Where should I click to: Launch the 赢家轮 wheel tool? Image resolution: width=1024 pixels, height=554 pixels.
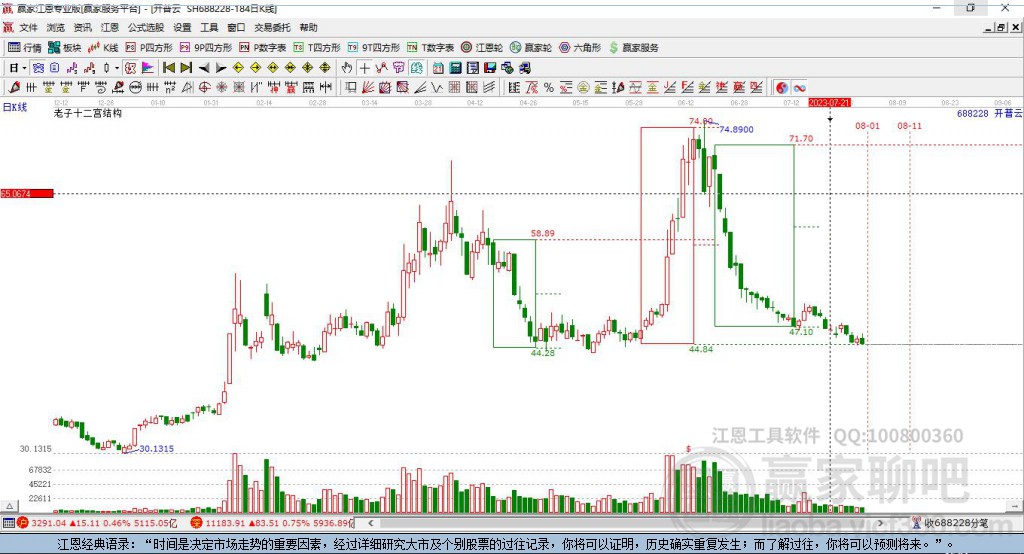(530, 48)
